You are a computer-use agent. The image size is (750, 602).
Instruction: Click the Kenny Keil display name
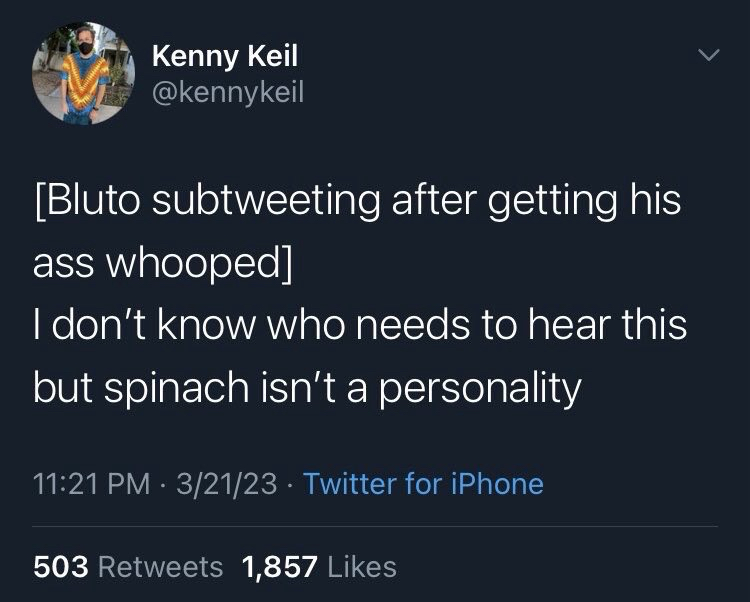[x=224, y=57]
